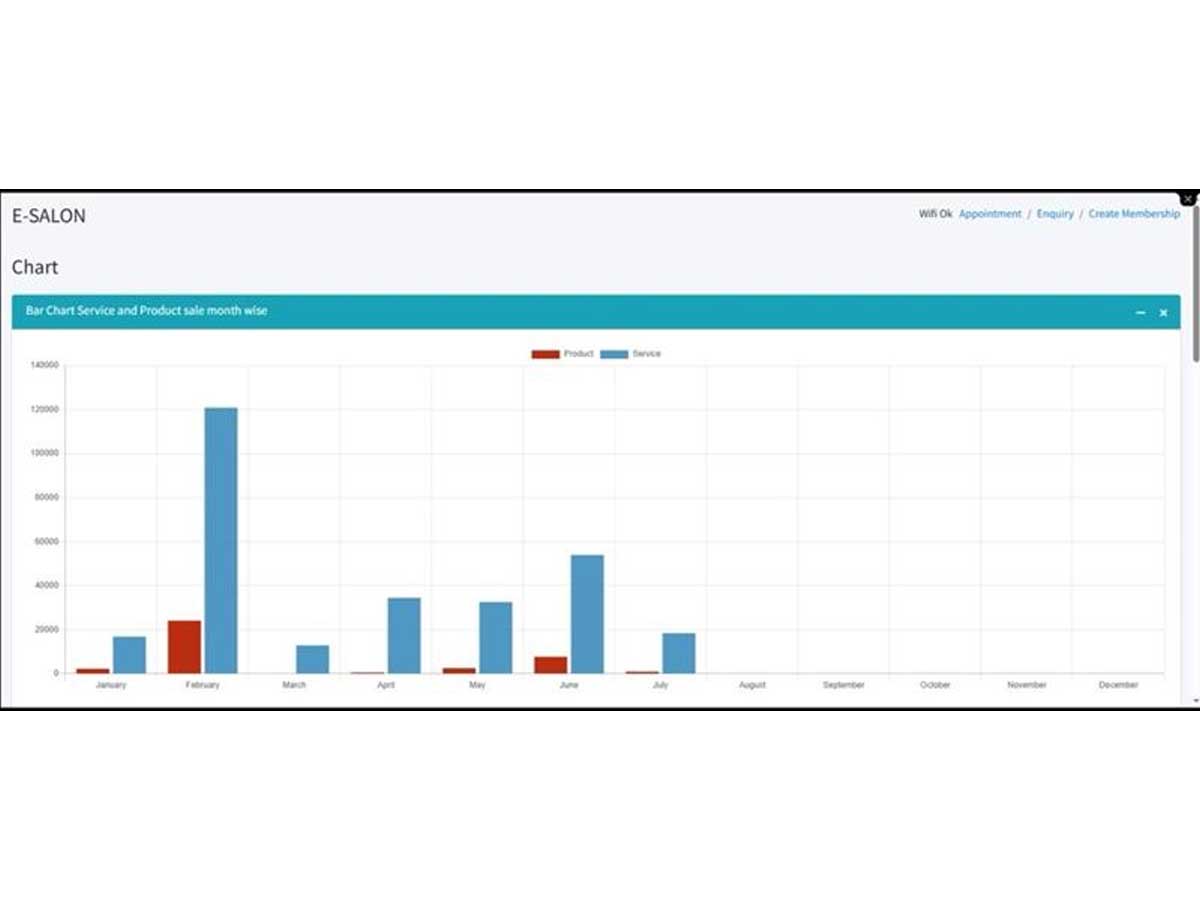
Task: Toggle the Service legend blue swatch
Action: pyautogui.click(x=614, y=354)
